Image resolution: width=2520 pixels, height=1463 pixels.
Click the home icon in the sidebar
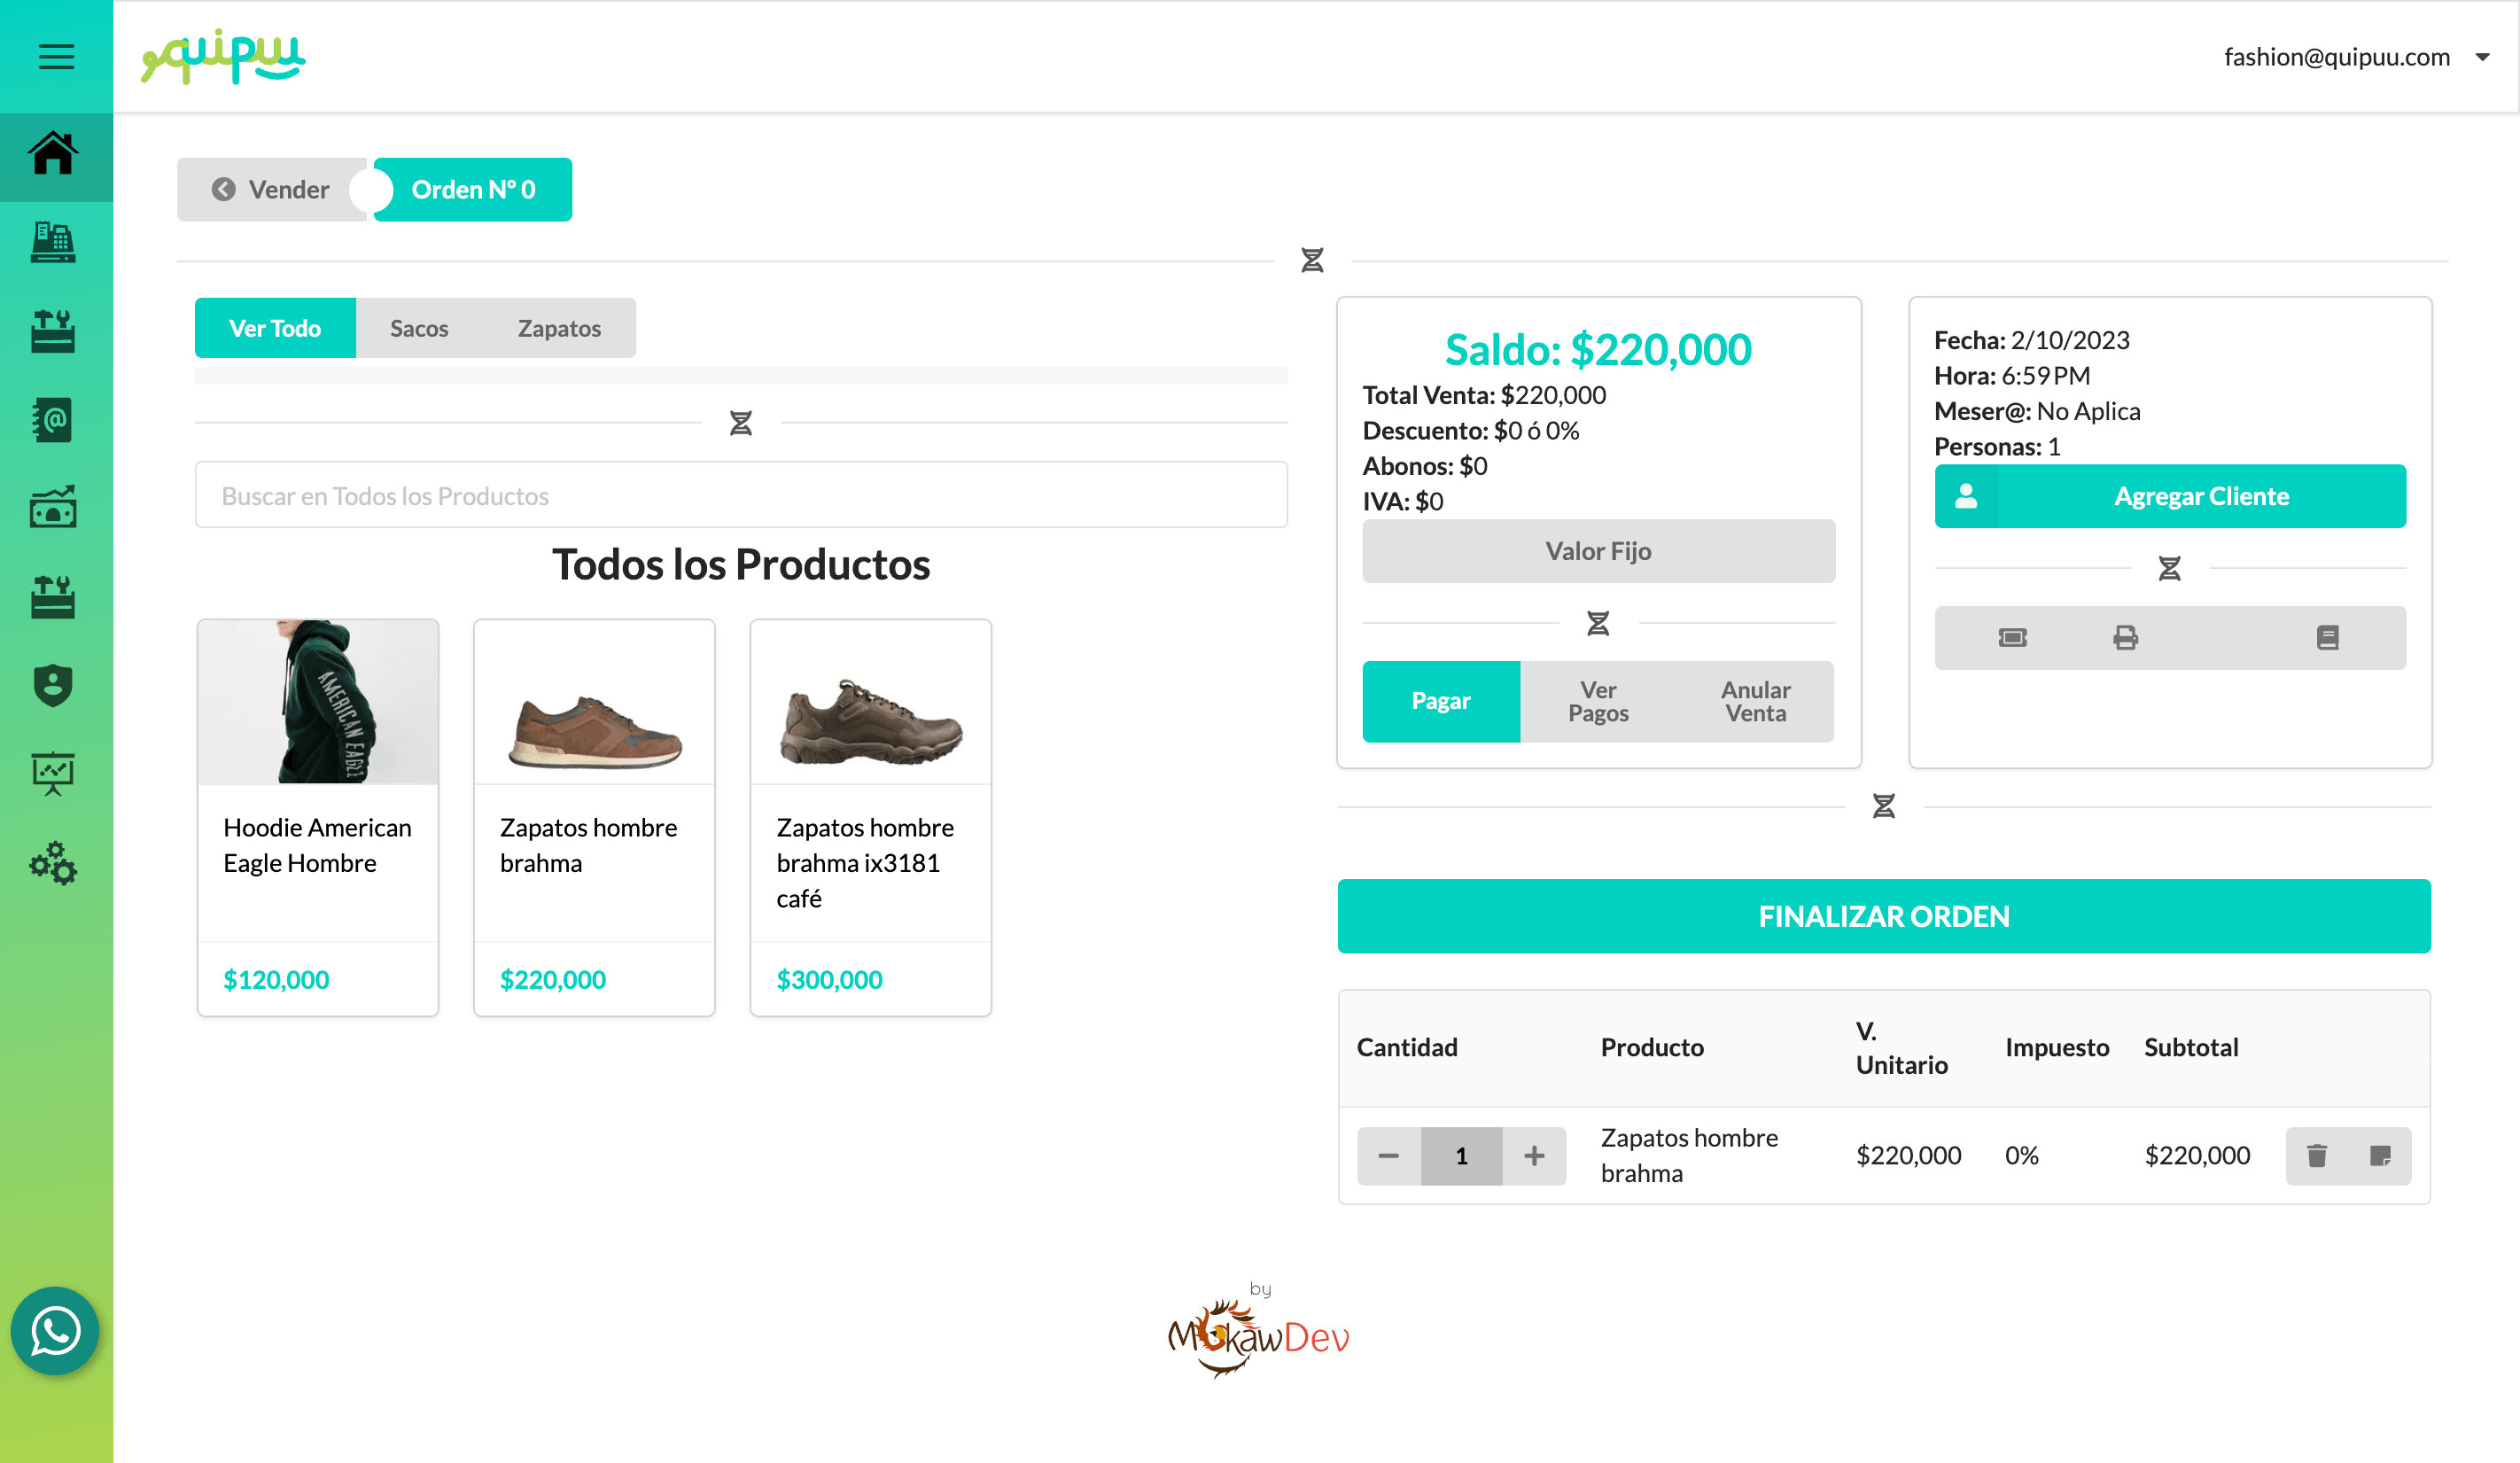point(54,155)
